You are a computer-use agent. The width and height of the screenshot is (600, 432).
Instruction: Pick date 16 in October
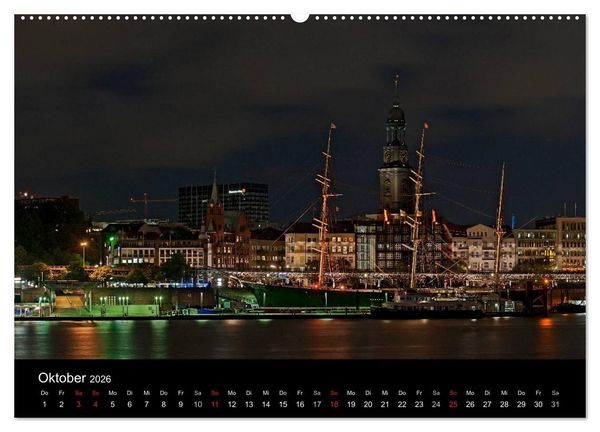[x=300, y=404]
